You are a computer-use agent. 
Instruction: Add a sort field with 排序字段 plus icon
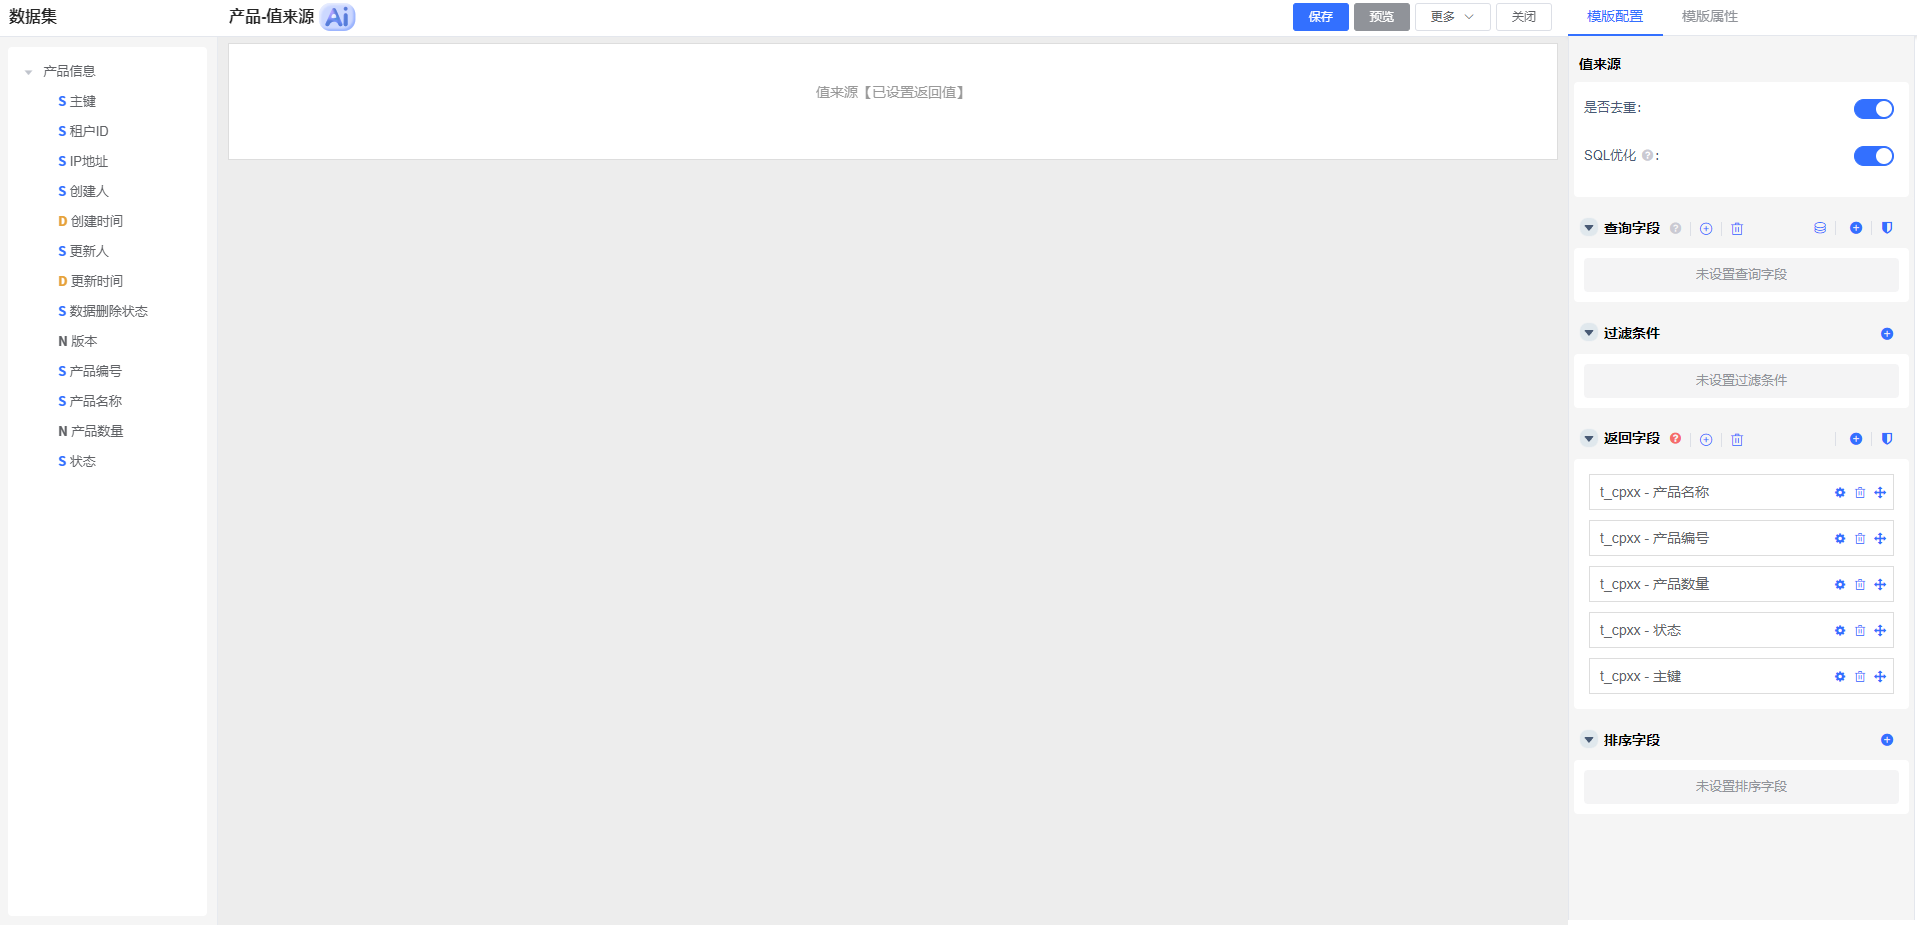click(x=1887, y=740)
